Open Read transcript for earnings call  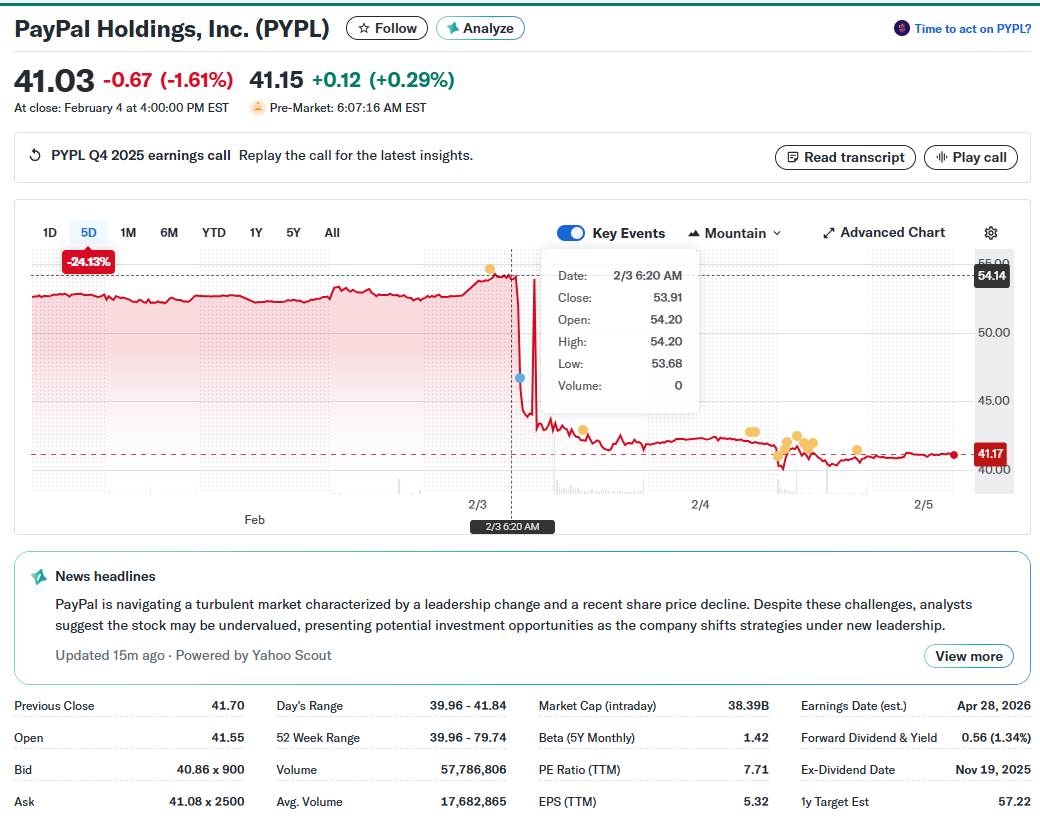pos(845,157)
